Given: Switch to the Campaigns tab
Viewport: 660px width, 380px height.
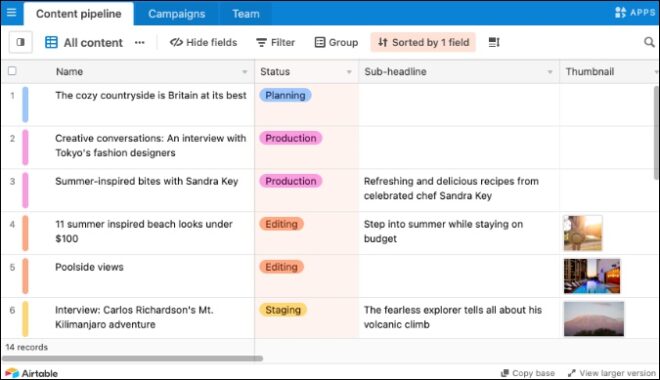Looking at the screenshot, I should pos(176,14).
